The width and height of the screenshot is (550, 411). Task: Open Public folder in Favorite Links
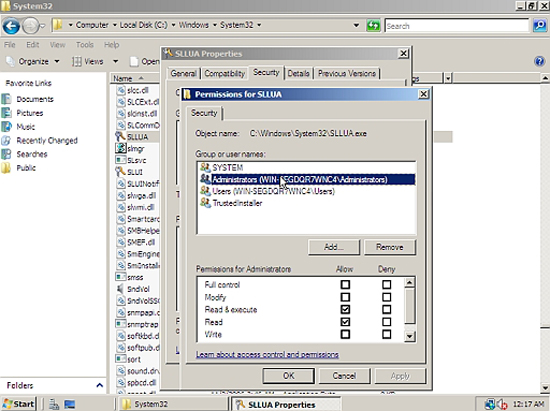[26, 168]
